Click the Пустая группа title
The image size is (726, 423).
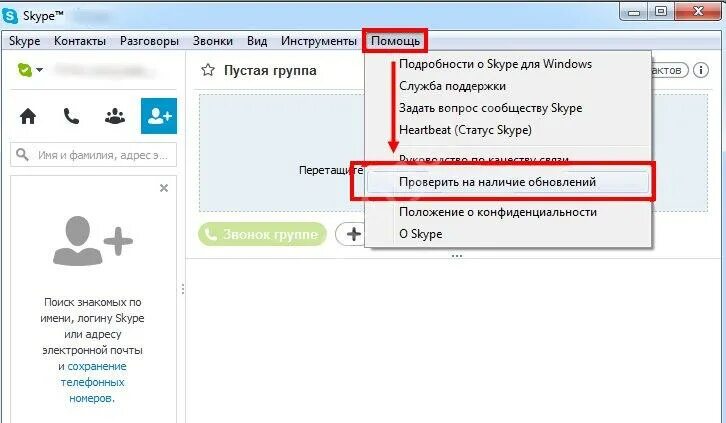[270, 70]
